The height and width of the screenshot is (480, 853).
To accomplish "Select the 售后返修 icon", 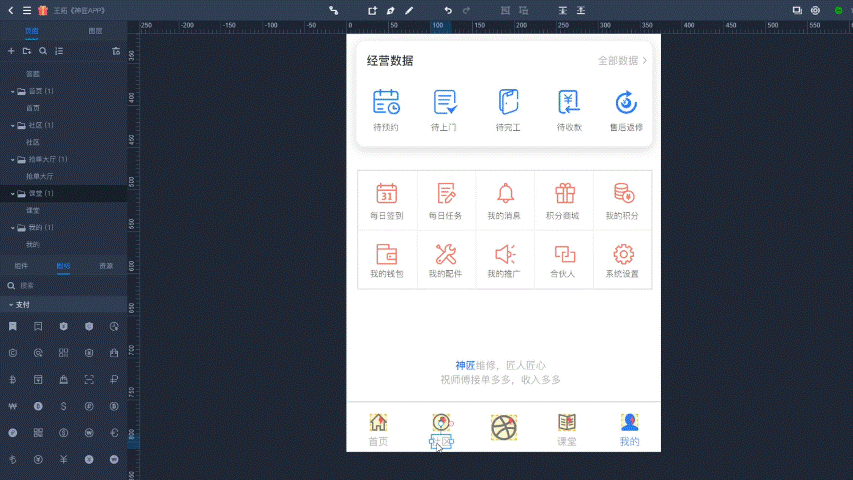I will [626, 102].
